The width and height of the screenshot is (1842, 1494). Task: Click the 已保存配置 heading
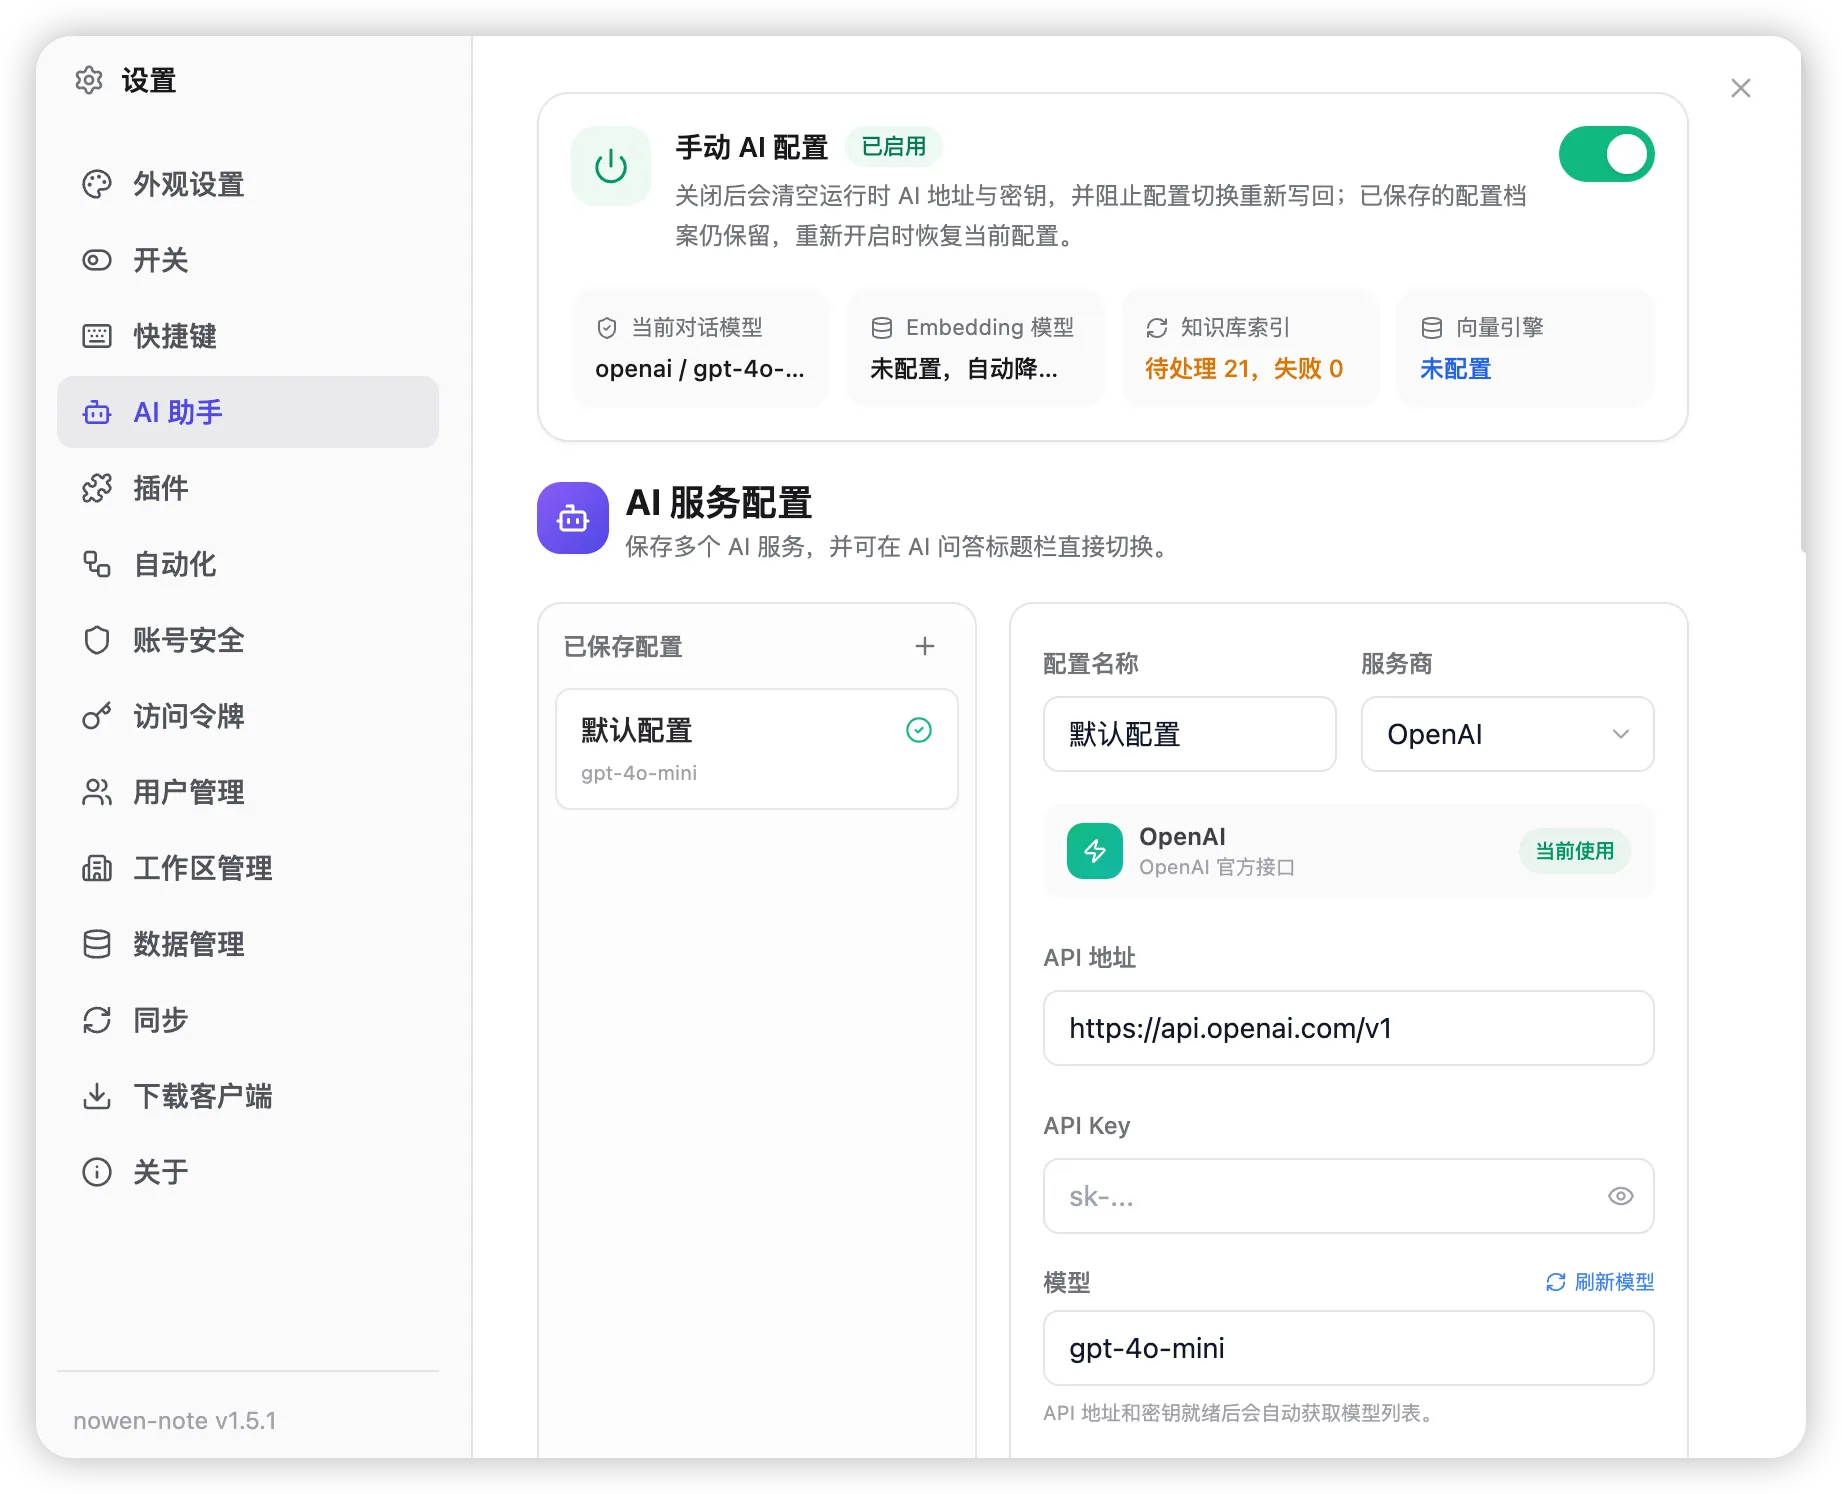(623, 647)
